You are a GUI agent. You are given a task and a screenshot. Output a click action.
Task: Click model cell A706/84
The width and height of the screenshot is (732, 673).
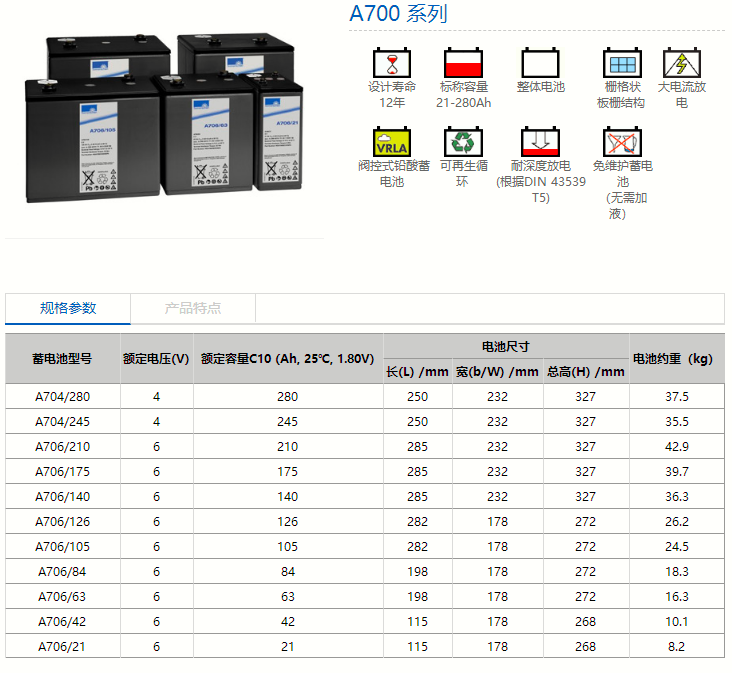(x=63, y=572)
